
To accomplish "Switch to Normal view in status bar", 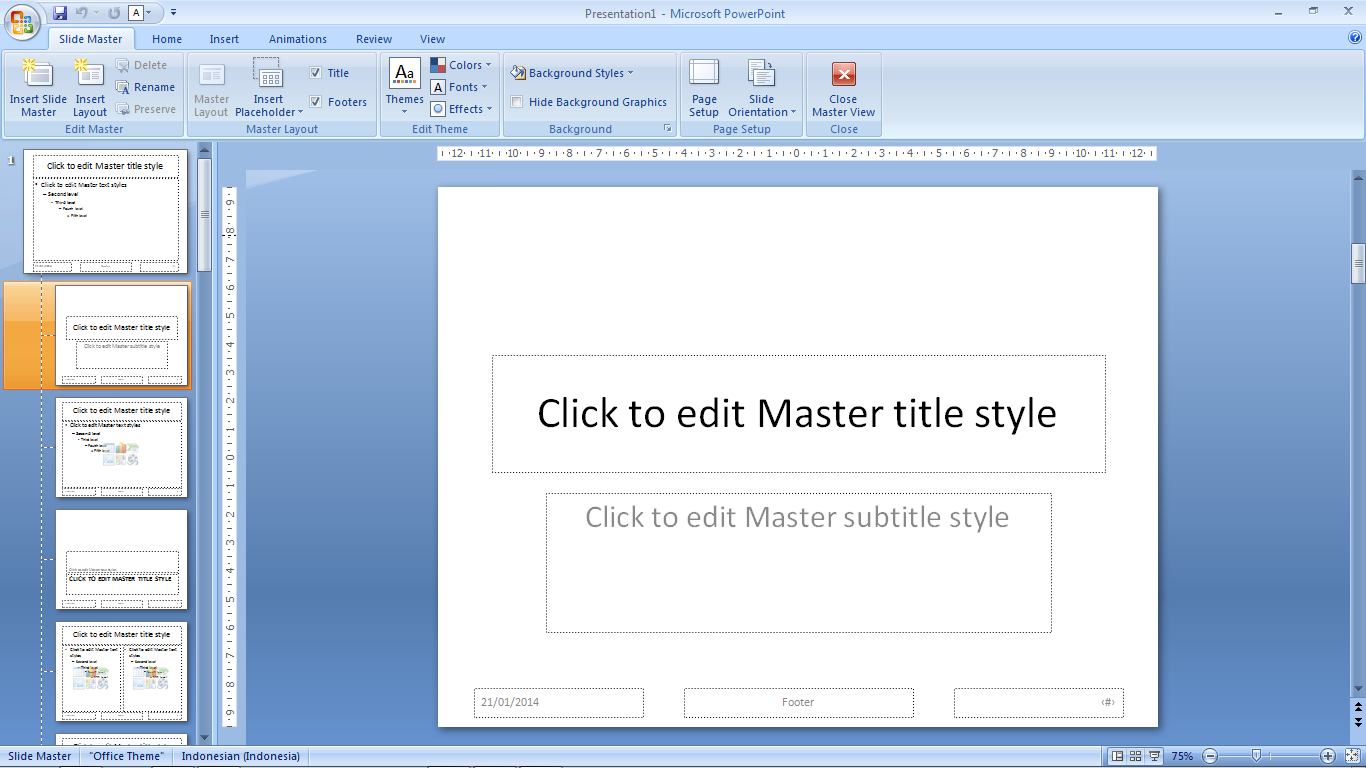I will click(x=1118, y=756).
